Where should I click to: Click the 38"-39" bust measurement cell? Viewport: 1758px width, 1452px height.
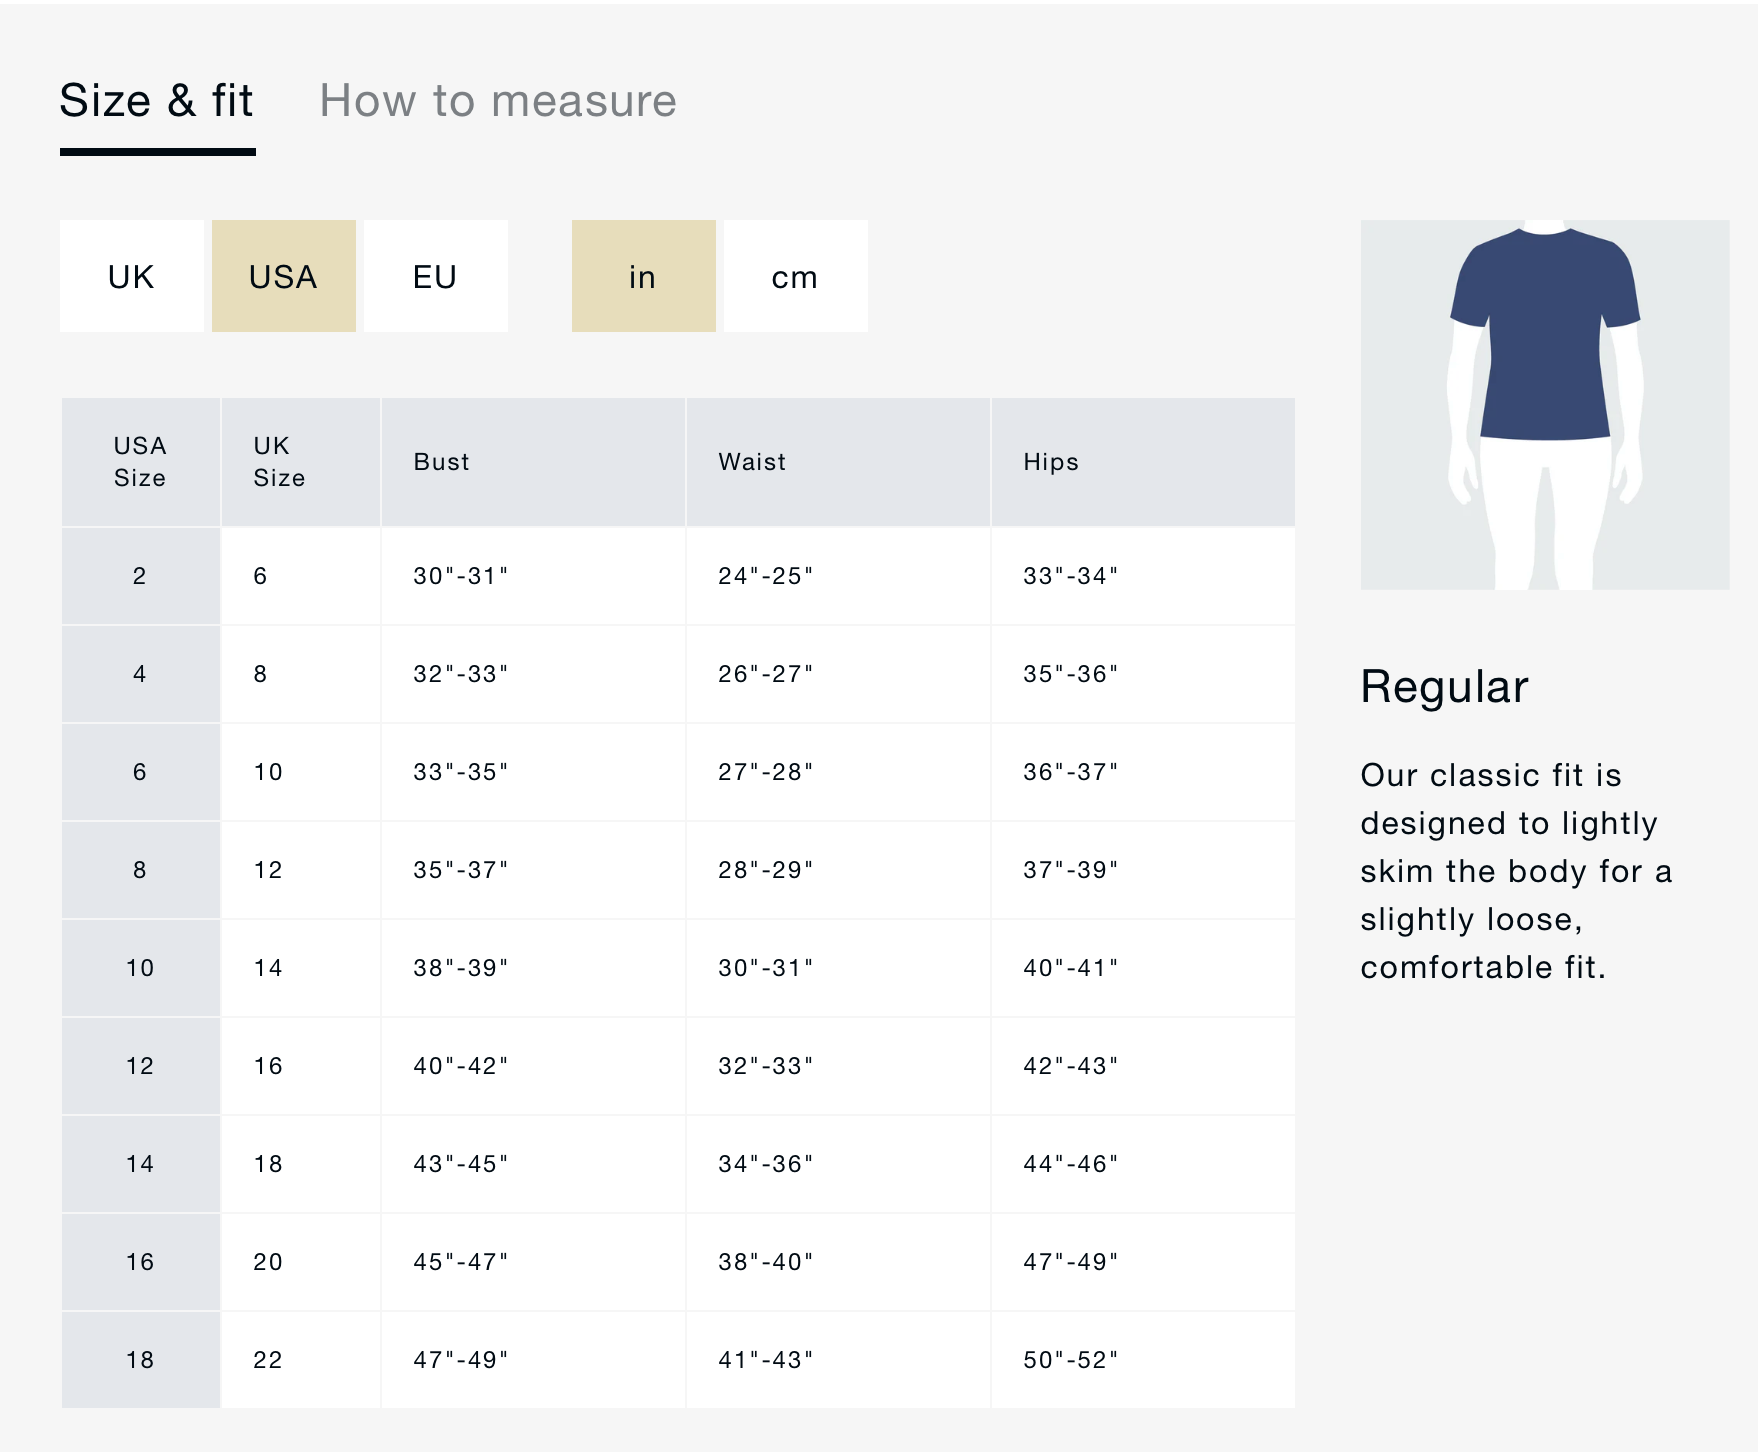point(461,968)
